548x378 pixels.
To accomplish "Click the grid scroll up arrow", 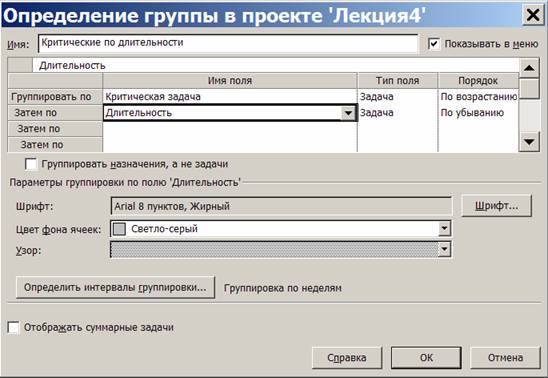I will pos(529,68).
